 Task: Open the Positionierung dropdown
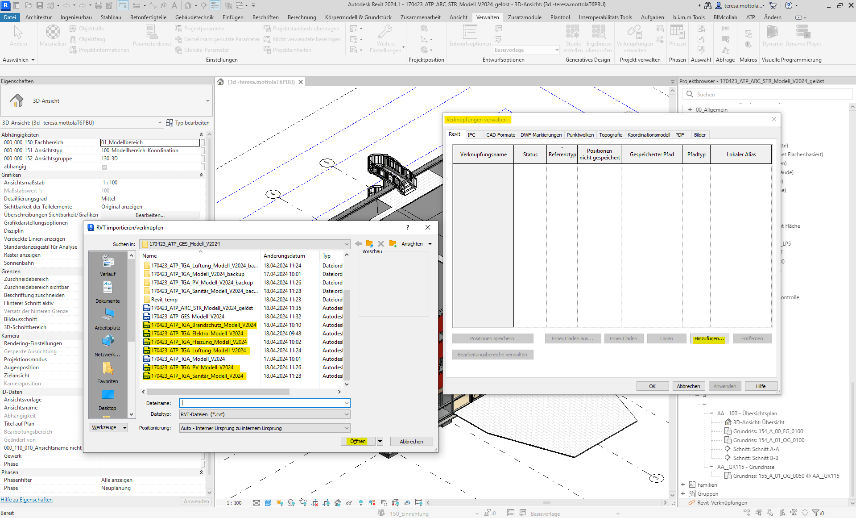(345, 427)
